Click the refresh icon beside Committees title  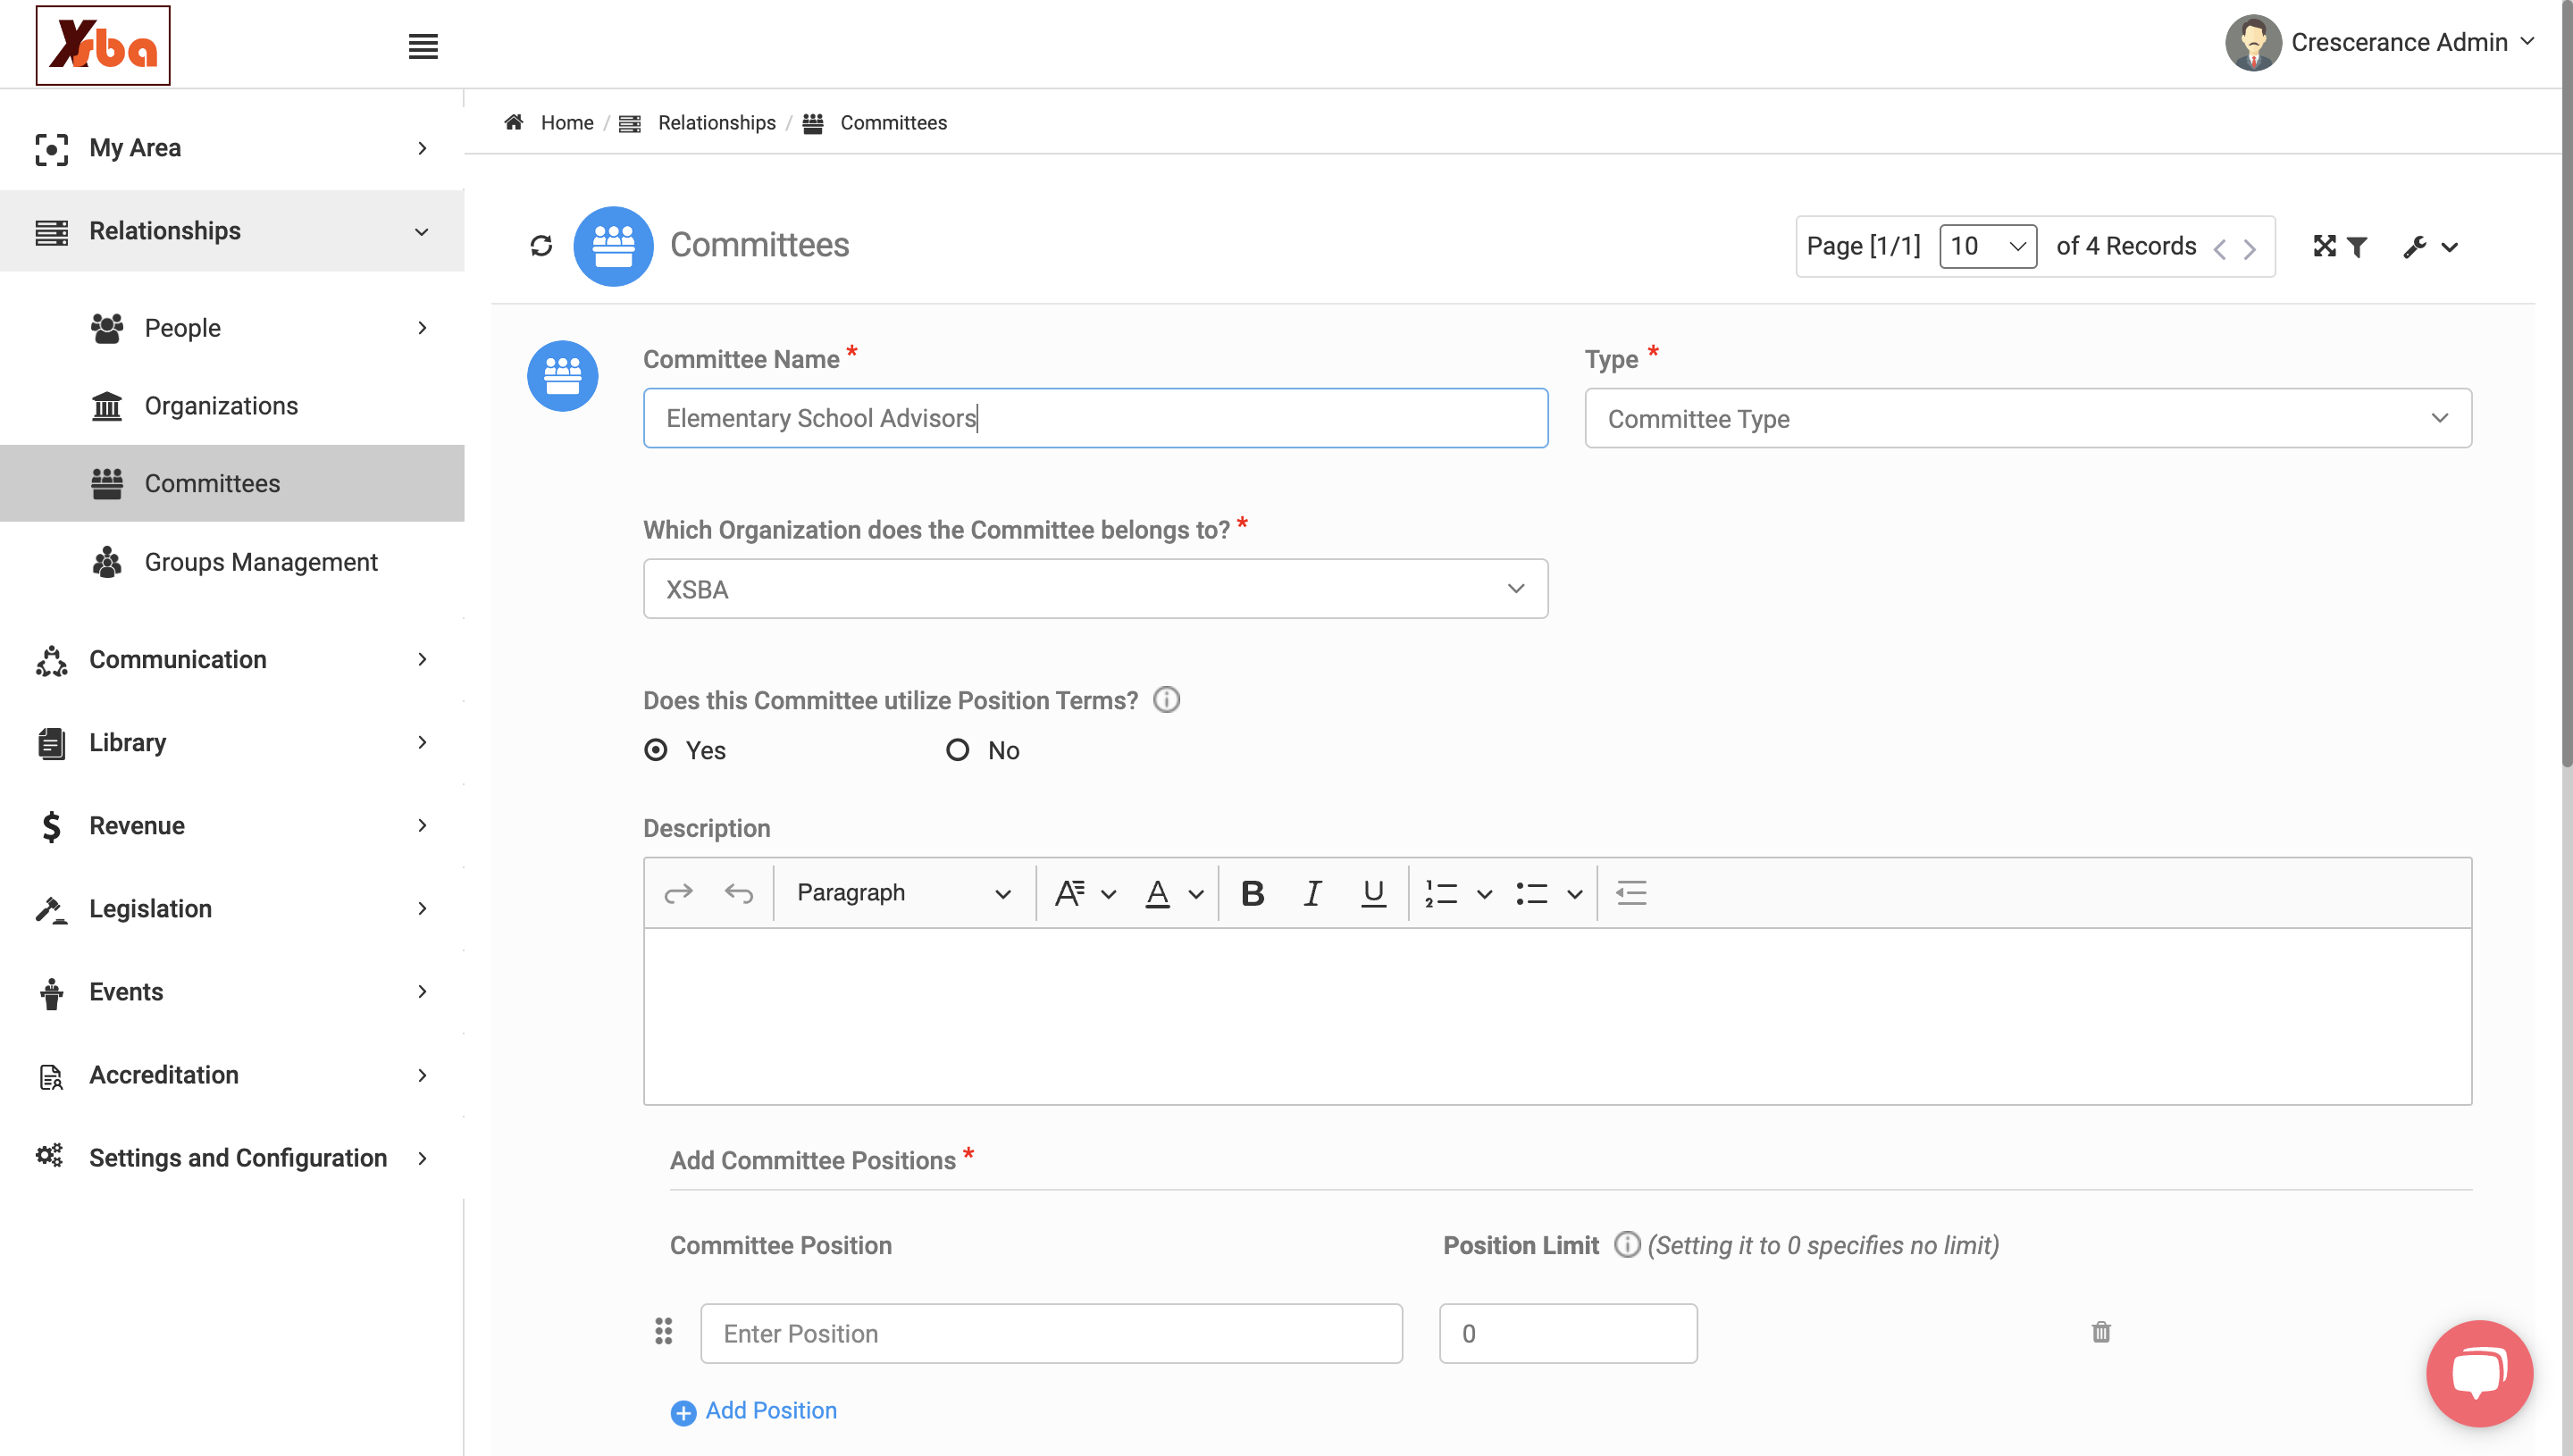[541, 246]
